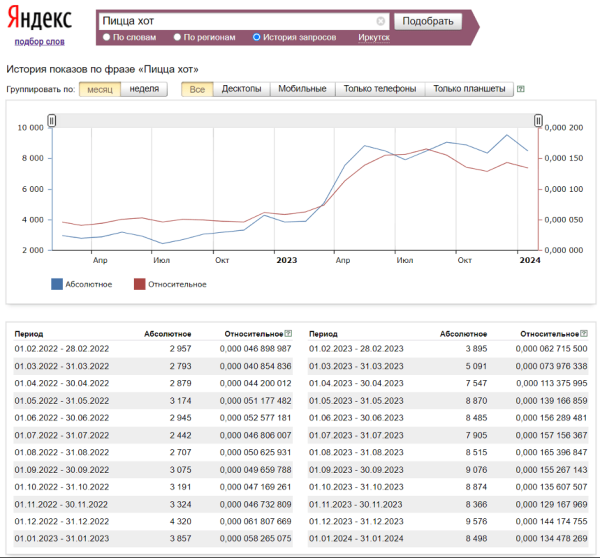Group the data by неделя

(x=144, y=89)
